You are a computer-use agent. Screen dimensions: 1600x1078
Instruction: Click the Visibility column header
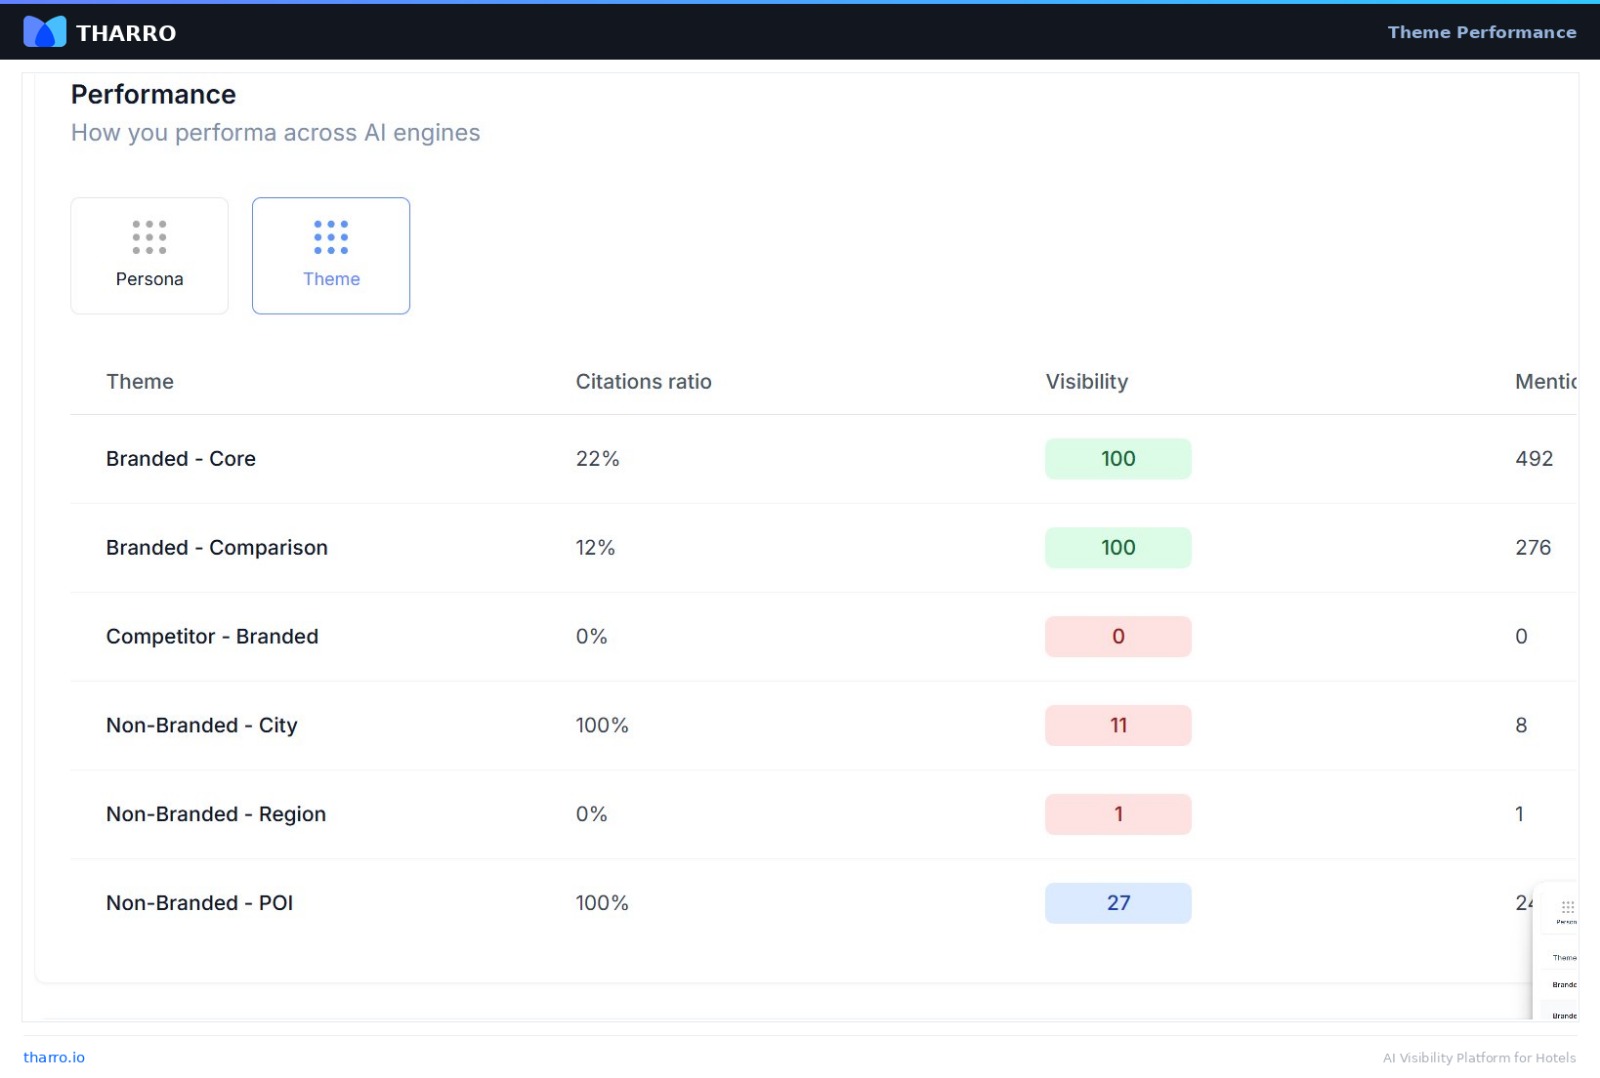pyautogui.click(x=1086, y=381)
